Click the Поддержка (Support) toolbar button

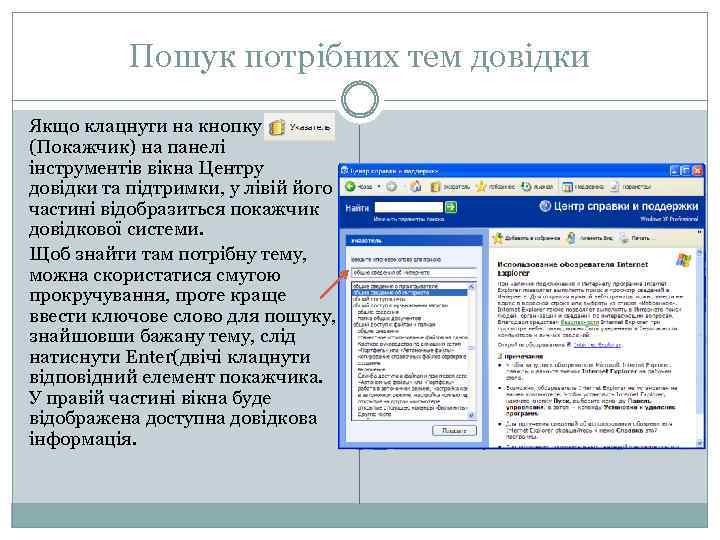coord(583,186)
